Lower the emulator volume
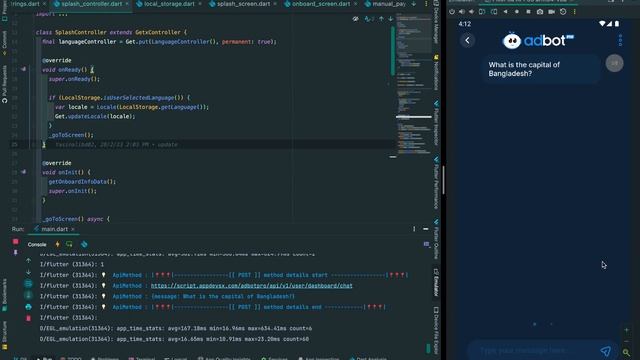The image size is (640, 360). click(471, 12)
